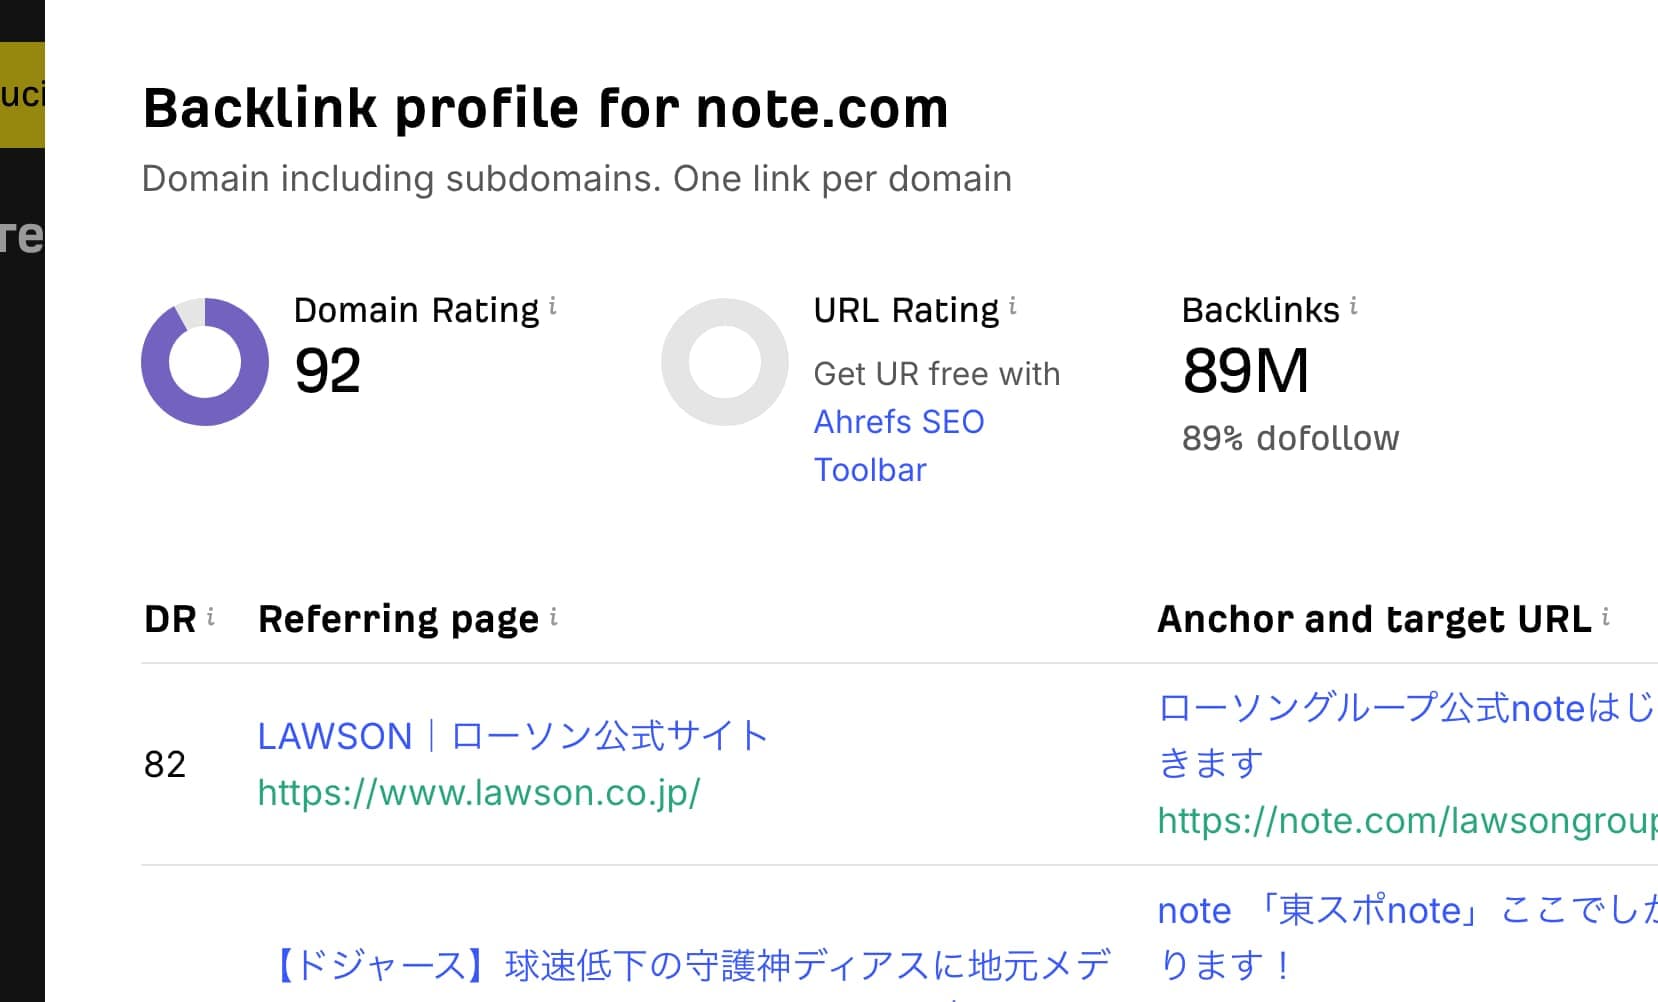The image size is (1658, 1002).
Task: Visit the https://www.lawson.co.jp/ URL link
Action: tap(478, 792)
